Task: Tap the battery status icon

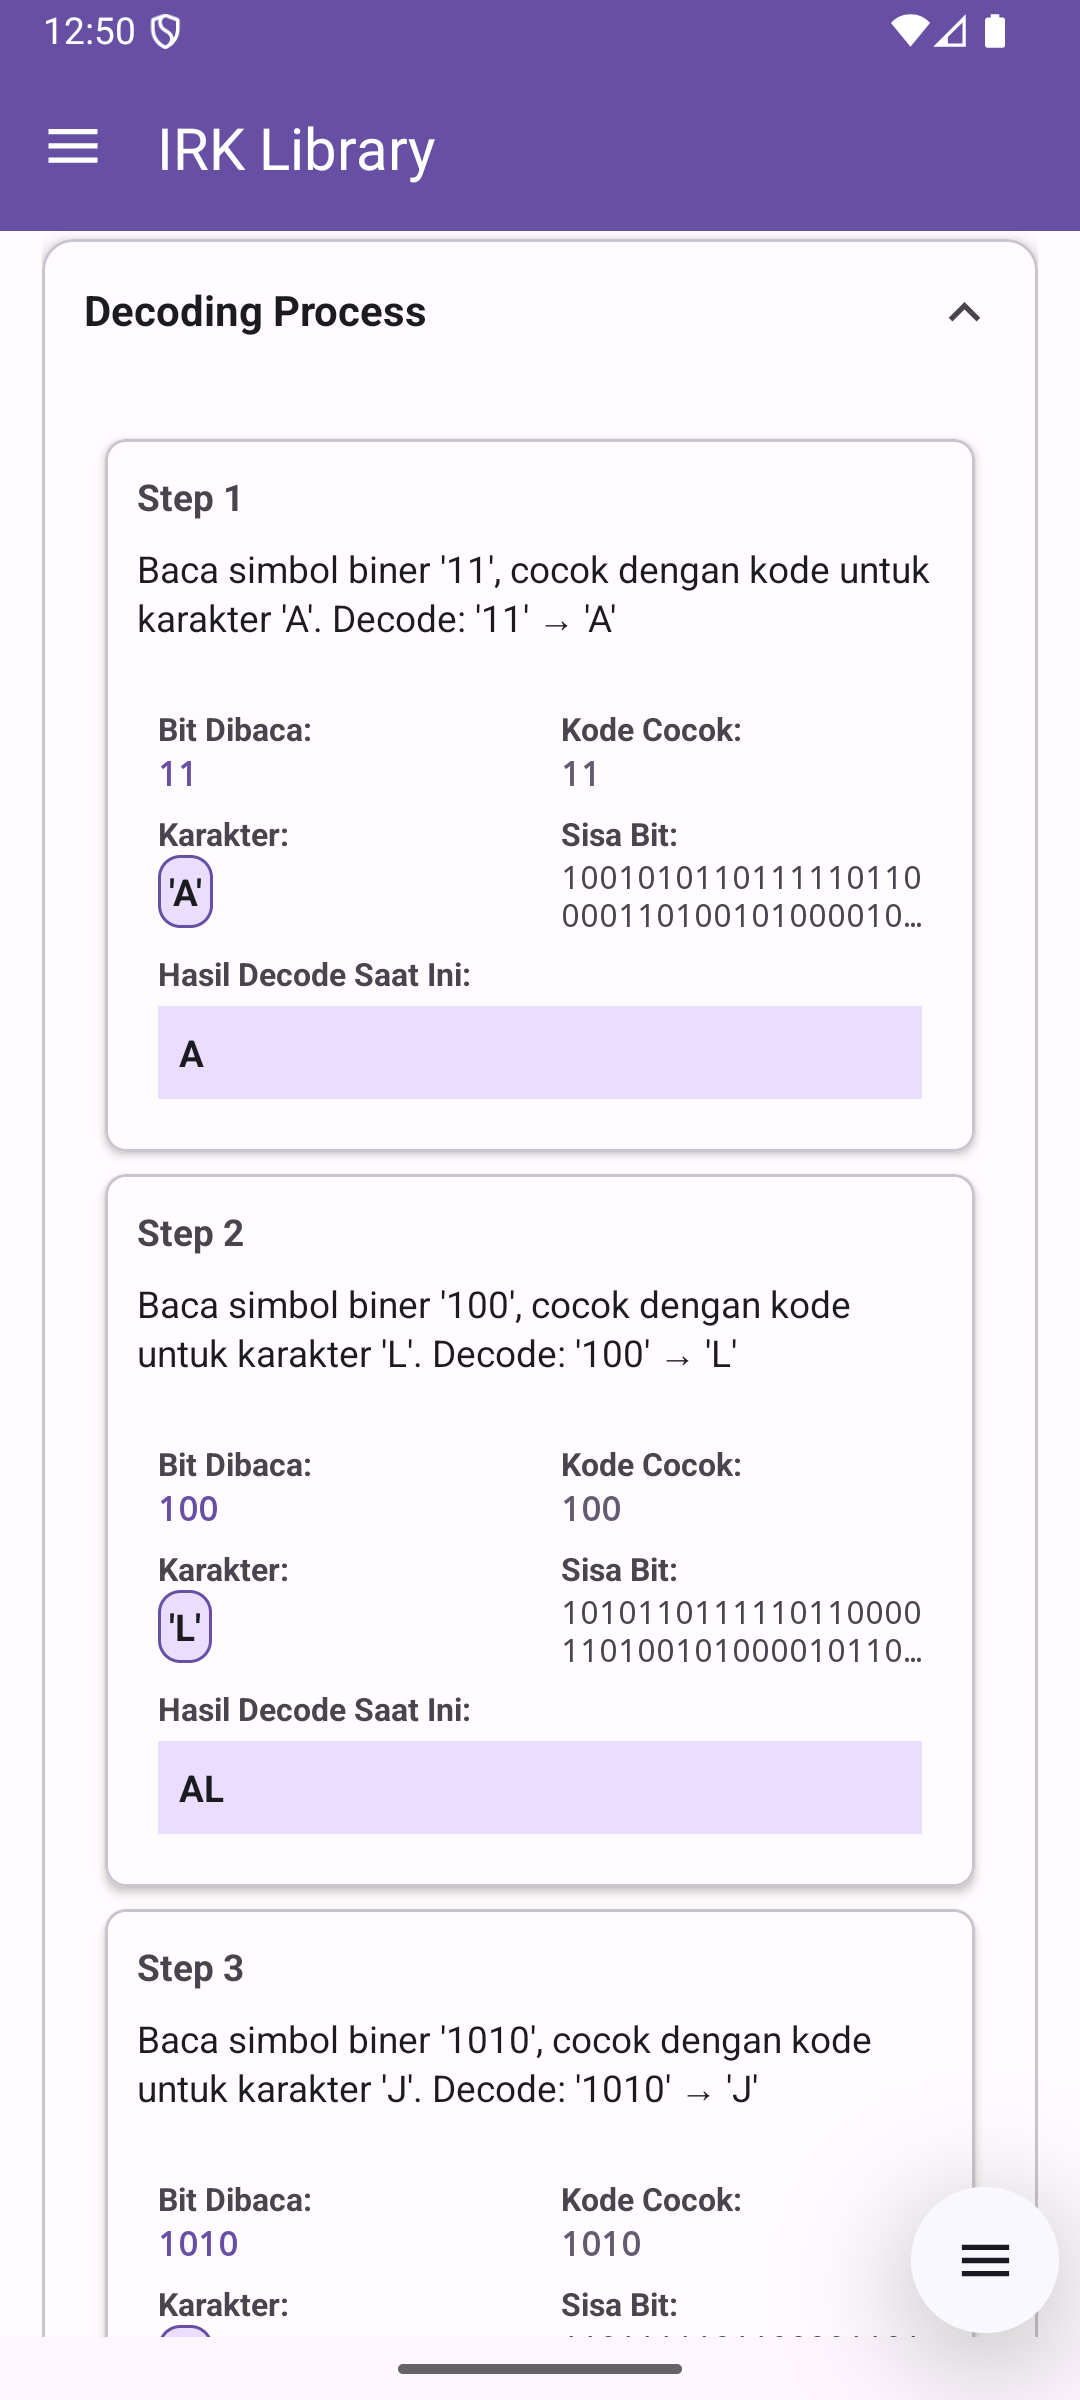Action: 995,31
